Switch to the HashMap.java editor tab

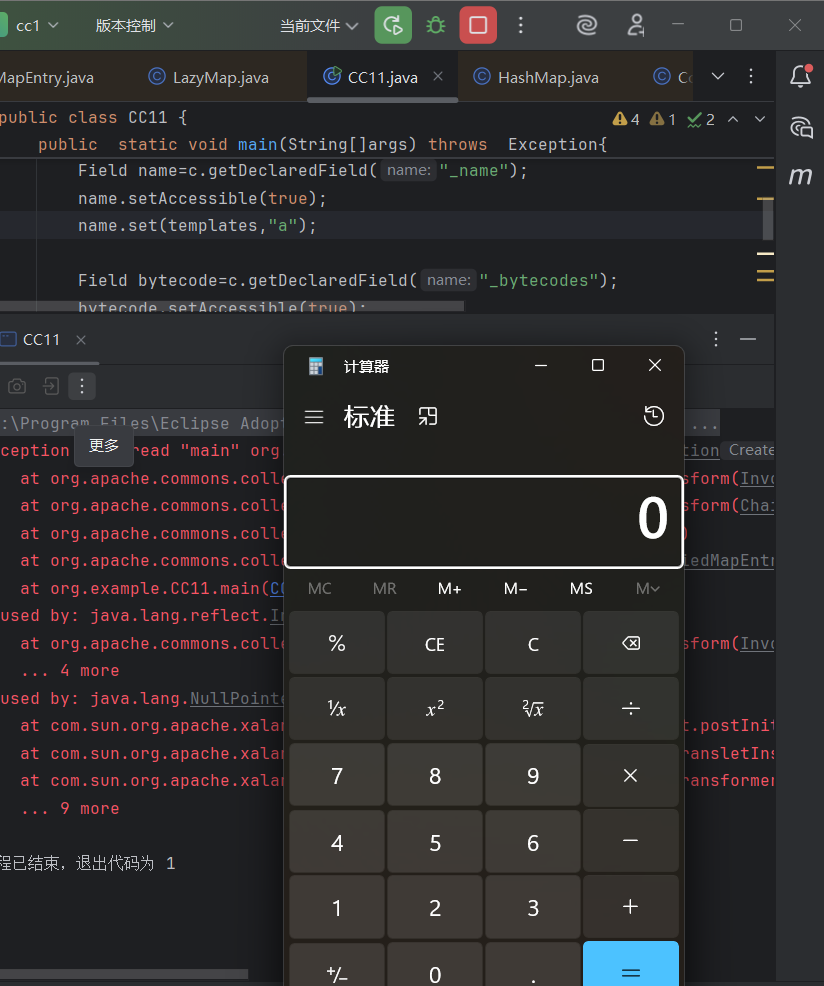[536, 77]
